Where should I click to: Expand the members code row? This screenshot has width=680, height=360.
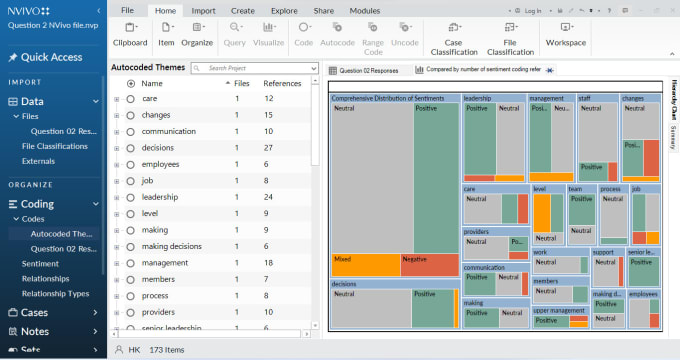(117, 280)
